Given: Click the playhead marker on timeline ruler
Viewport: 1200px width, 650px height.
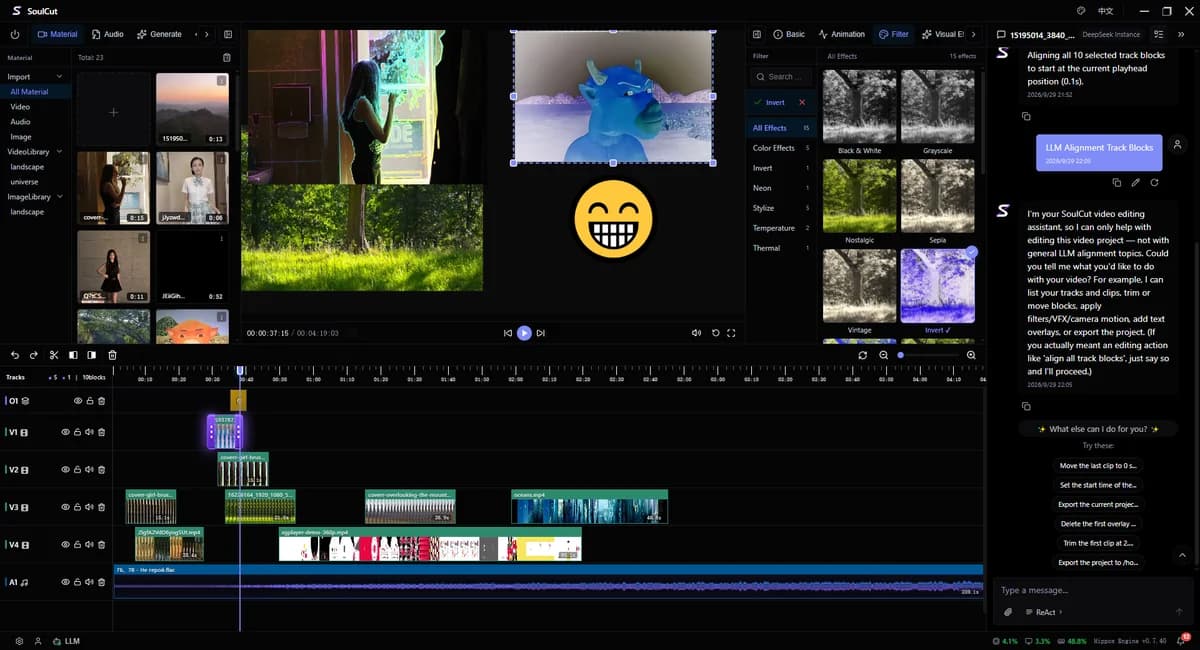Looking at the screenshot, I should (240, 370).
